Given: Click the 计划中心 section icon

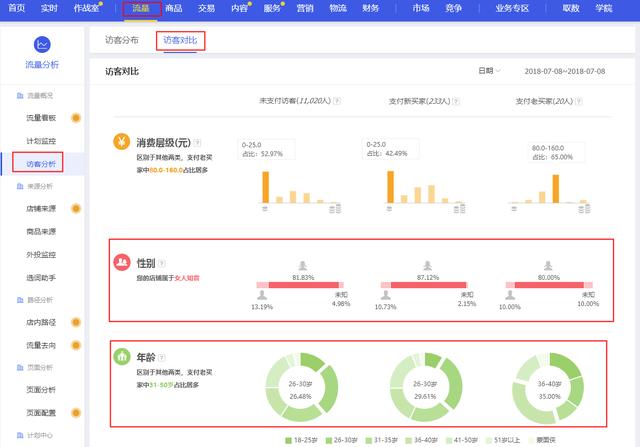Looking at the screenshot, I should (x=20, y=435).
